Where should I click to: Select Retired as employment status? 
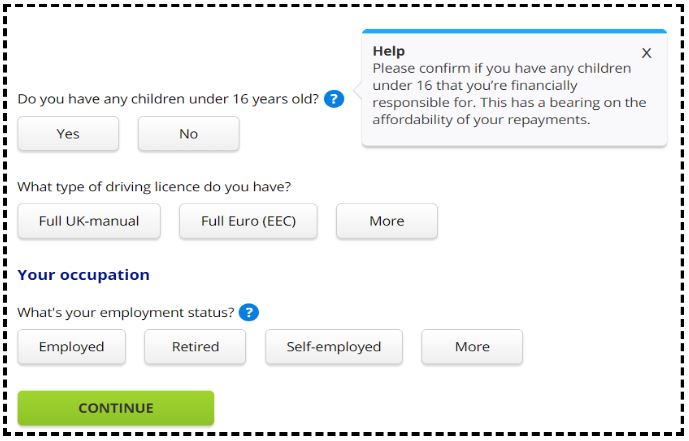[195, 347]
